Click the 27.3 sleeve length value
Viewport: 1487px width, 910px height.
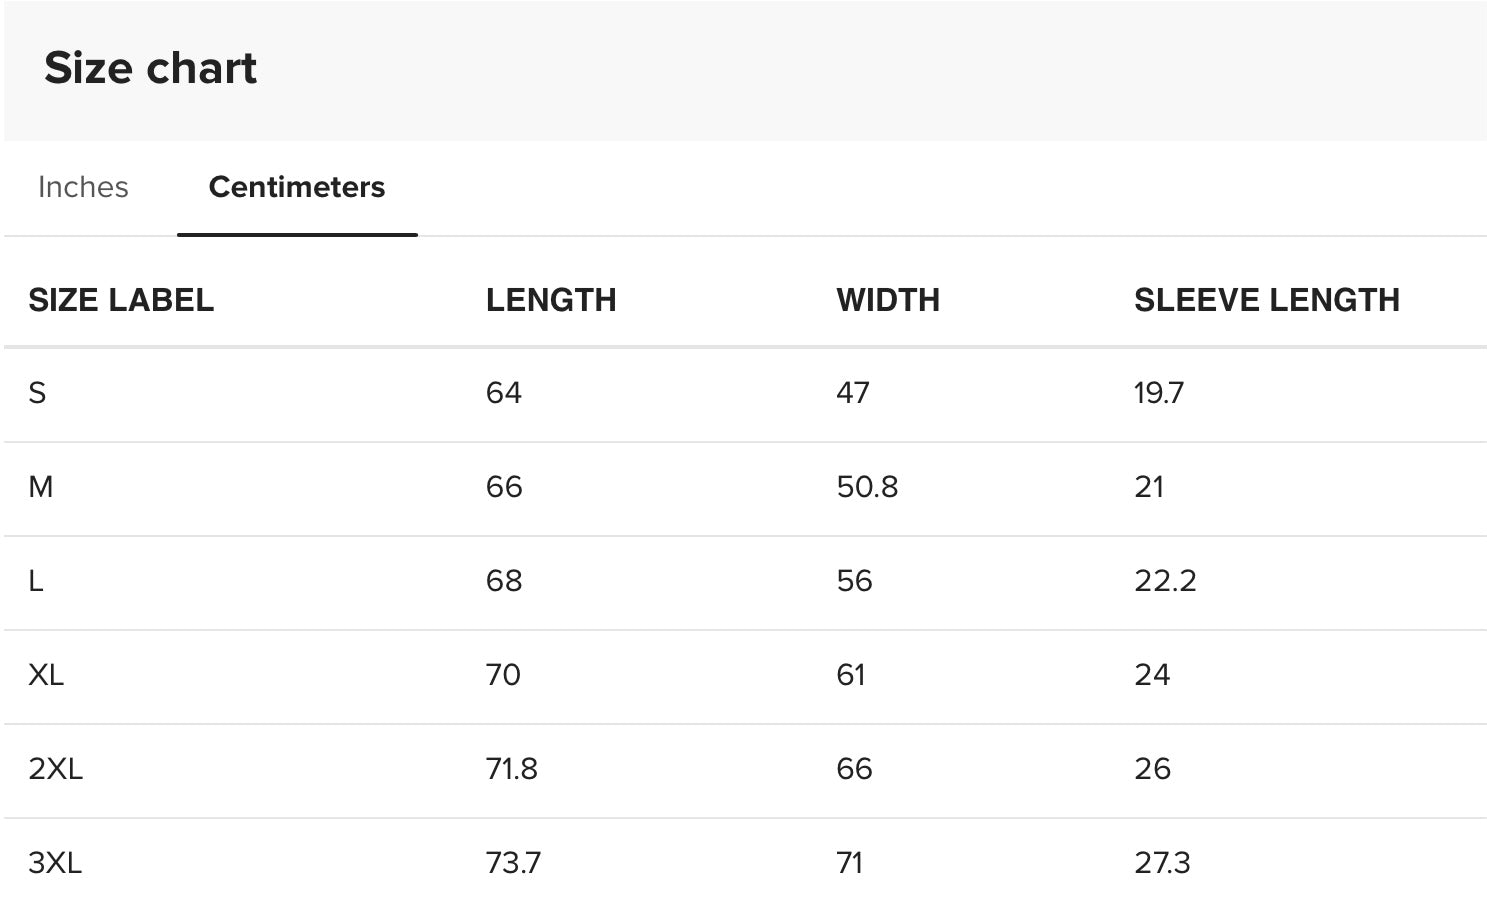1162,863
